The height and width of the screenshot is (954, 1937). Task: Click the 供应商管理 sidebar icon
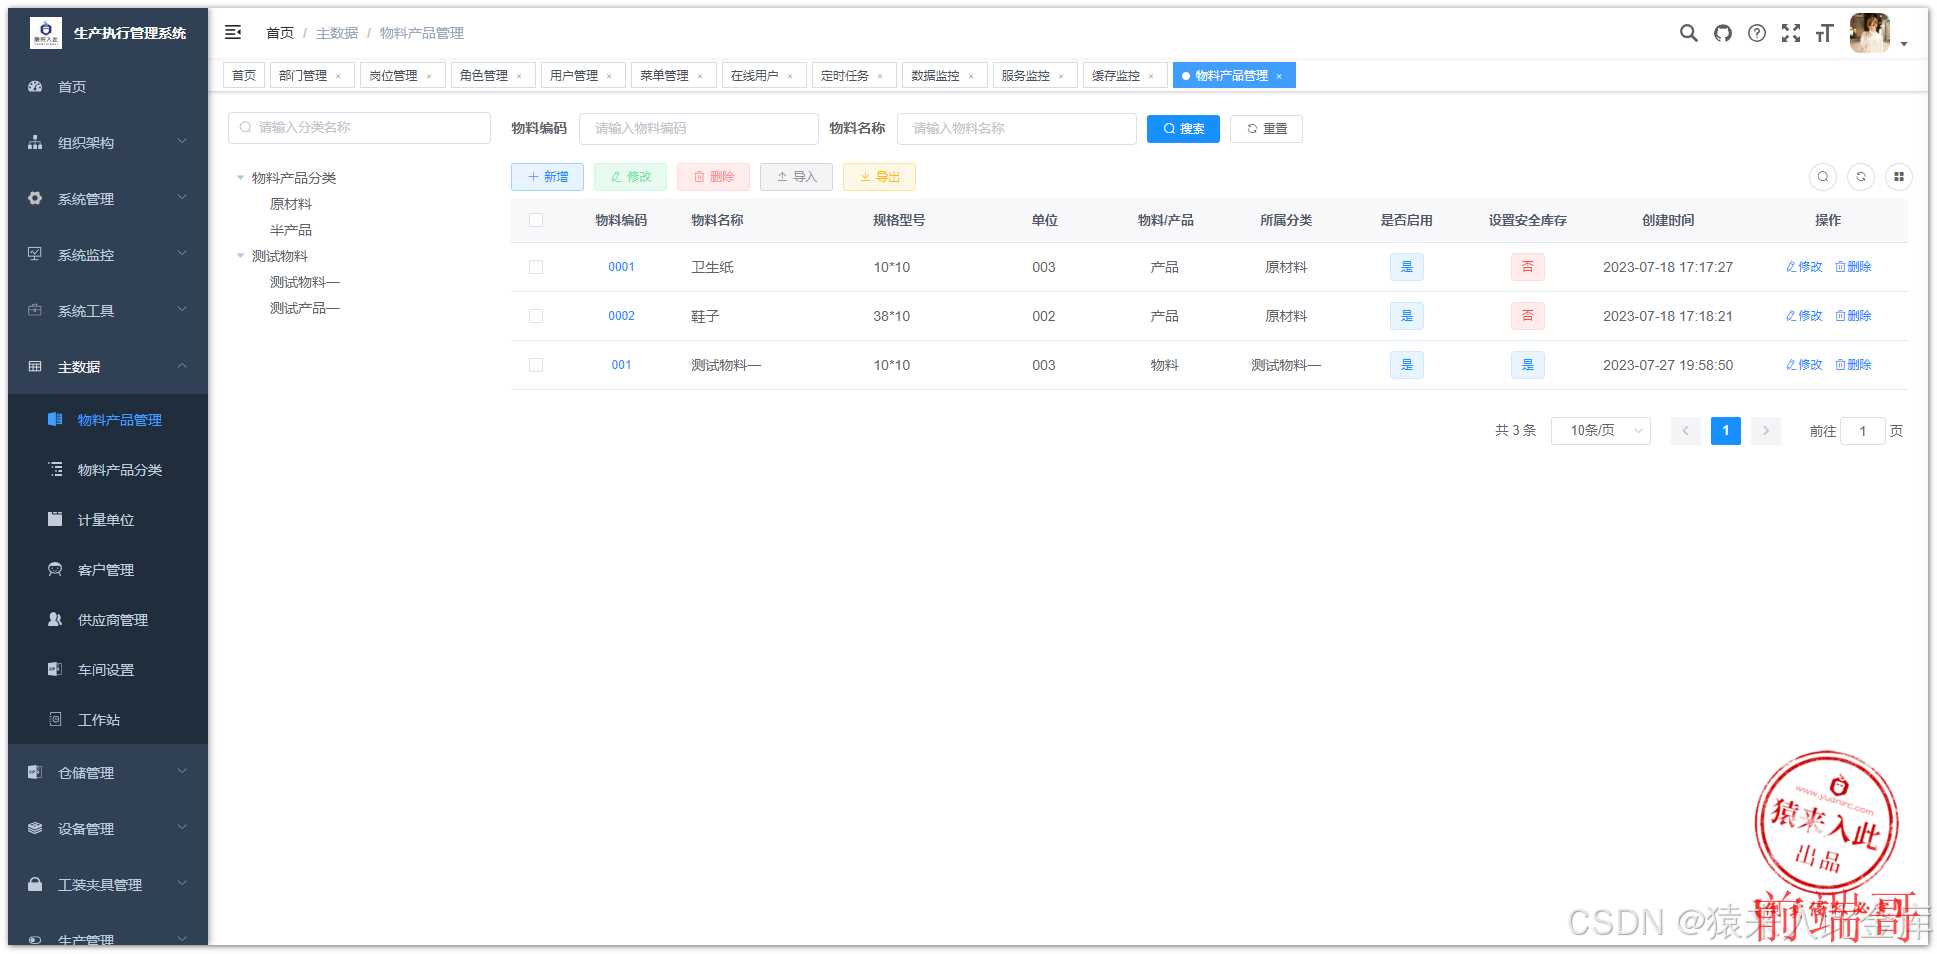[55, 619]
